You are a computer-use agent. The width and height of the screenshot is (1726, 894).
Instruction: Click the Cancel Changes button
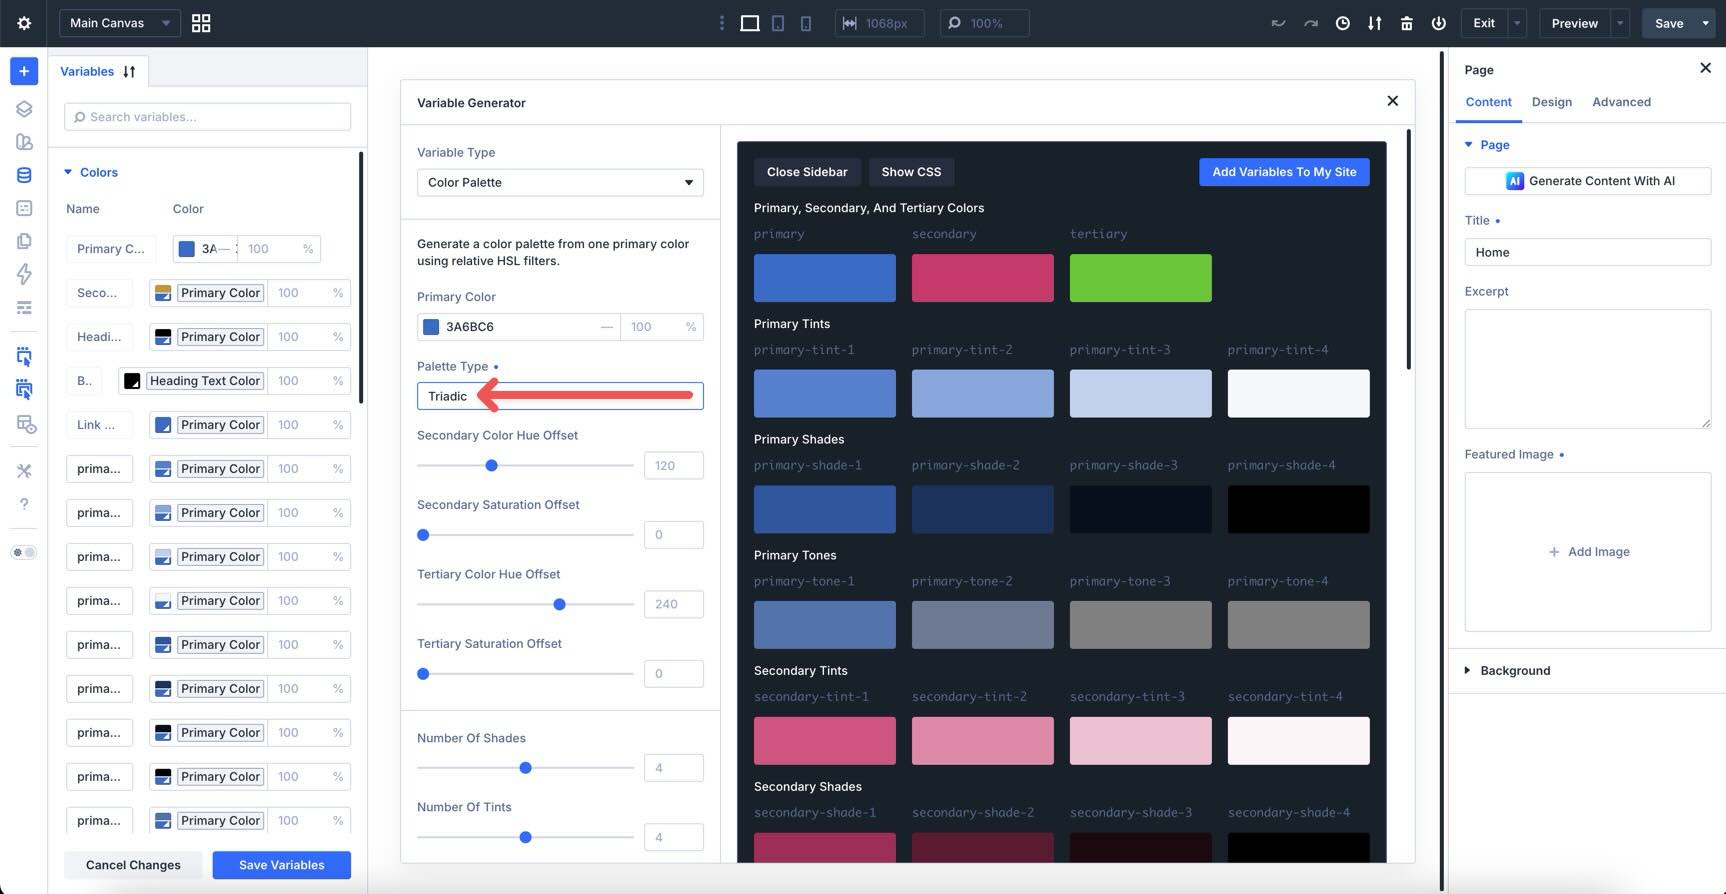(x=133, y=865)
